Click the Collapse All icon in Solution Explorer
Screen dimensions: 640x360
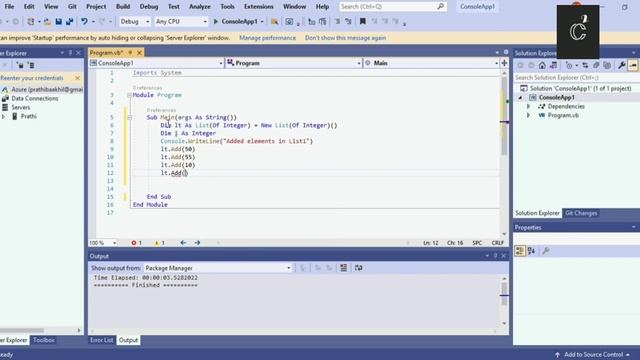tap(596, 65)
